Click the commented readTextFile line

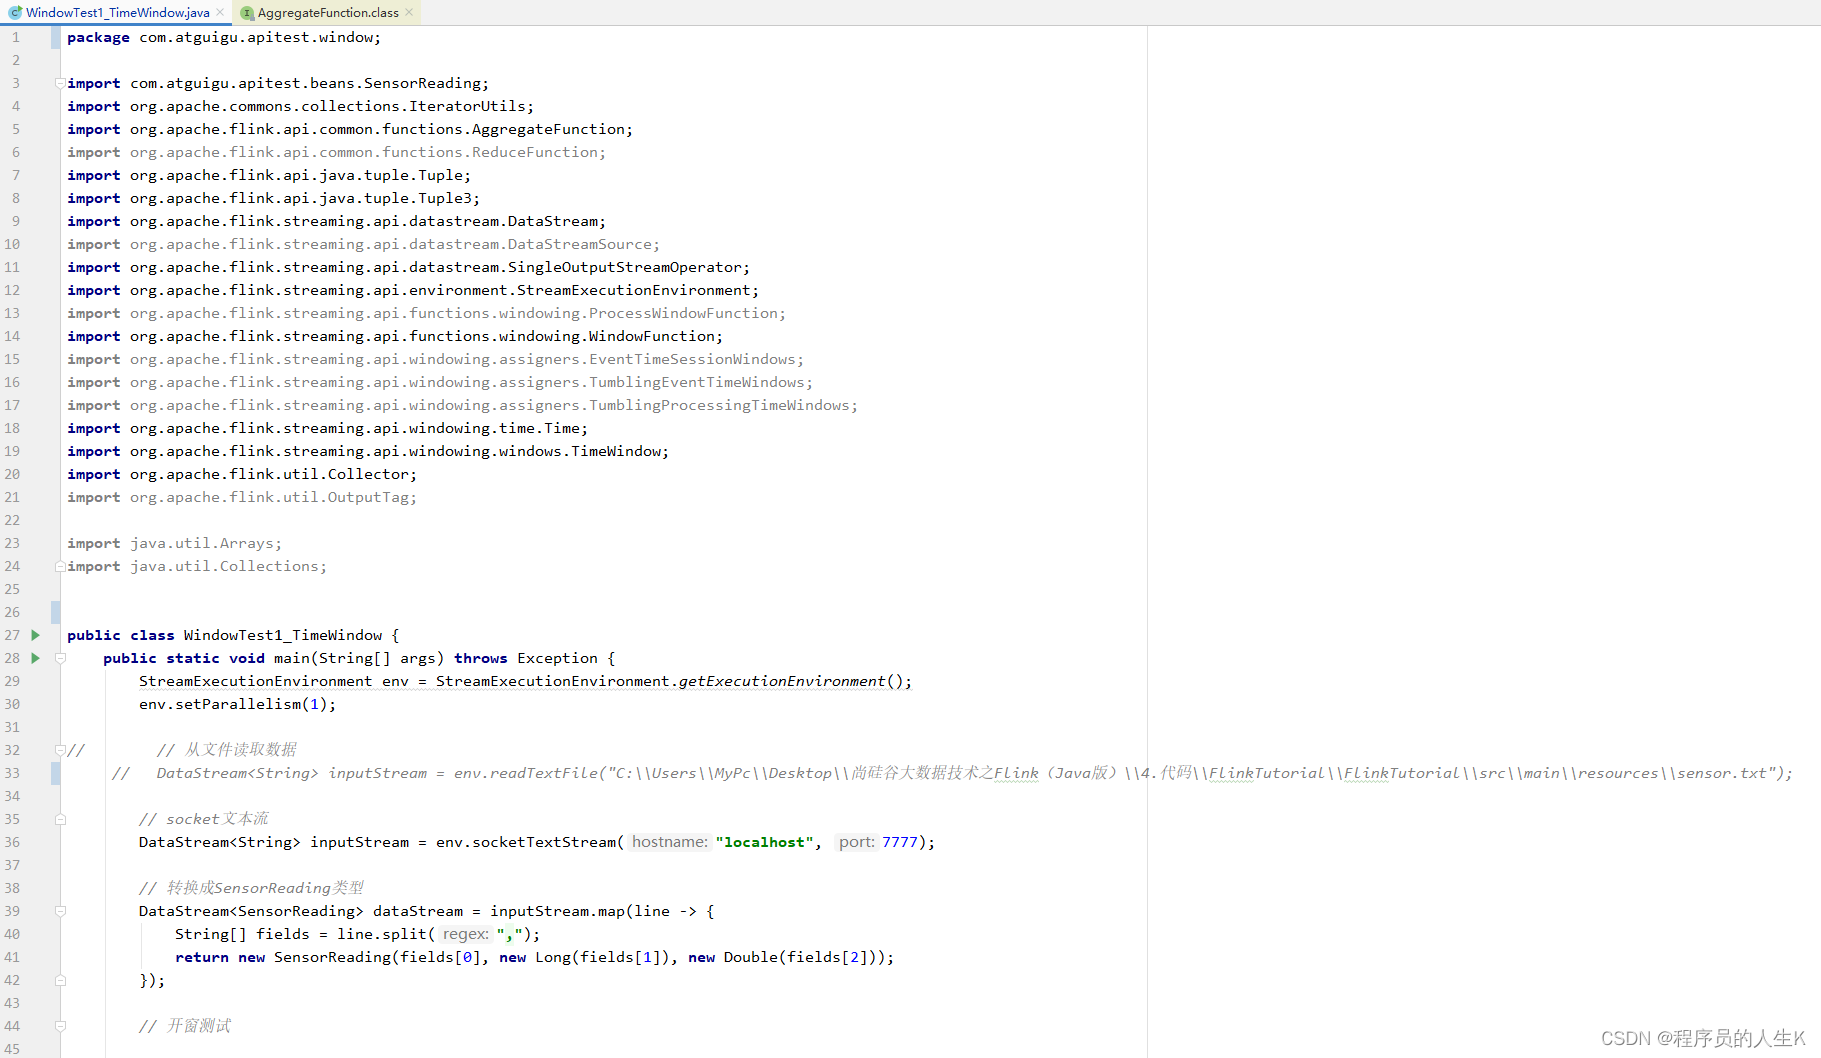[952, 773]
